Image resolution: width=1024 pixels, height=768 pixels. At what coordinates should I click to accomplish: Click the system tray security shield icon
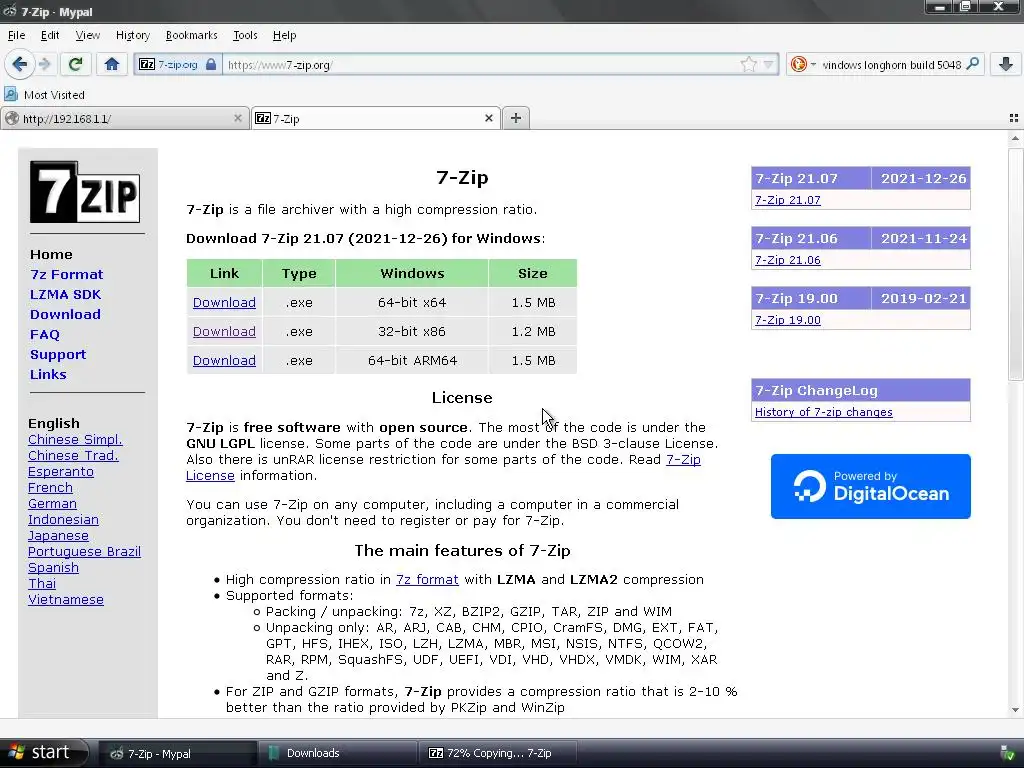(1008, 753)
